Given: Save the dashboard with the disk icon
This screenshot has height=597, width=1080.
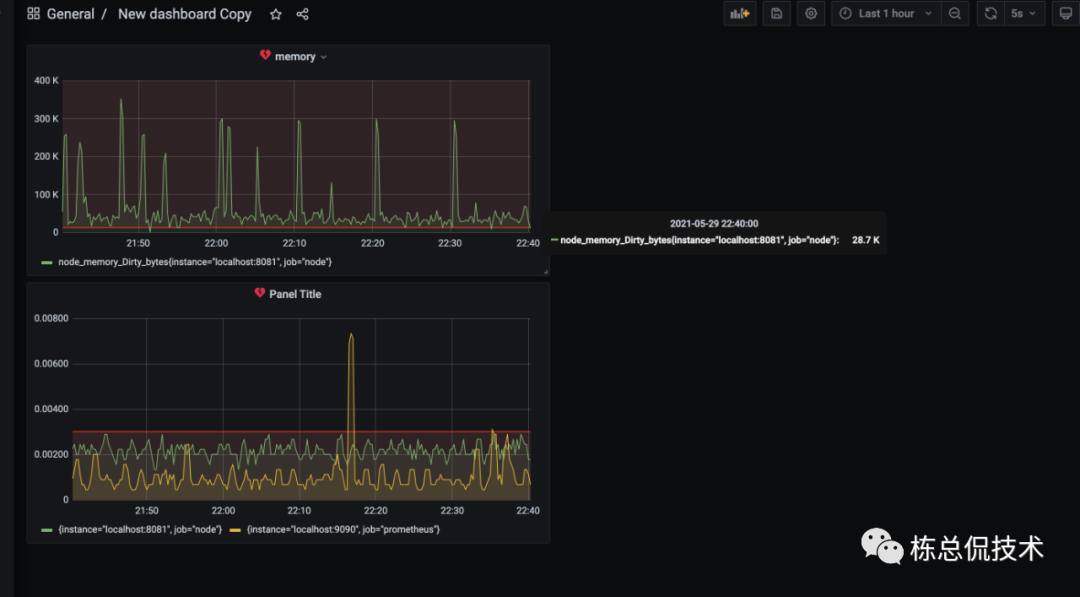Looking at the screenshot, I should pos(776,14).
